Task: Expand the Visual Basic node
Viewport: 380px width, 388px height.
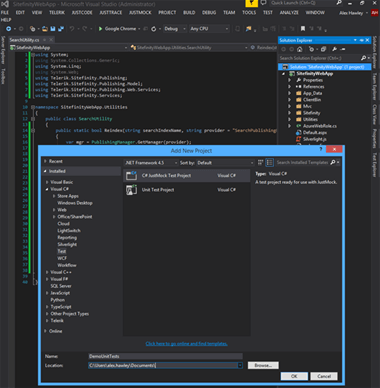Action: (47, 182)
